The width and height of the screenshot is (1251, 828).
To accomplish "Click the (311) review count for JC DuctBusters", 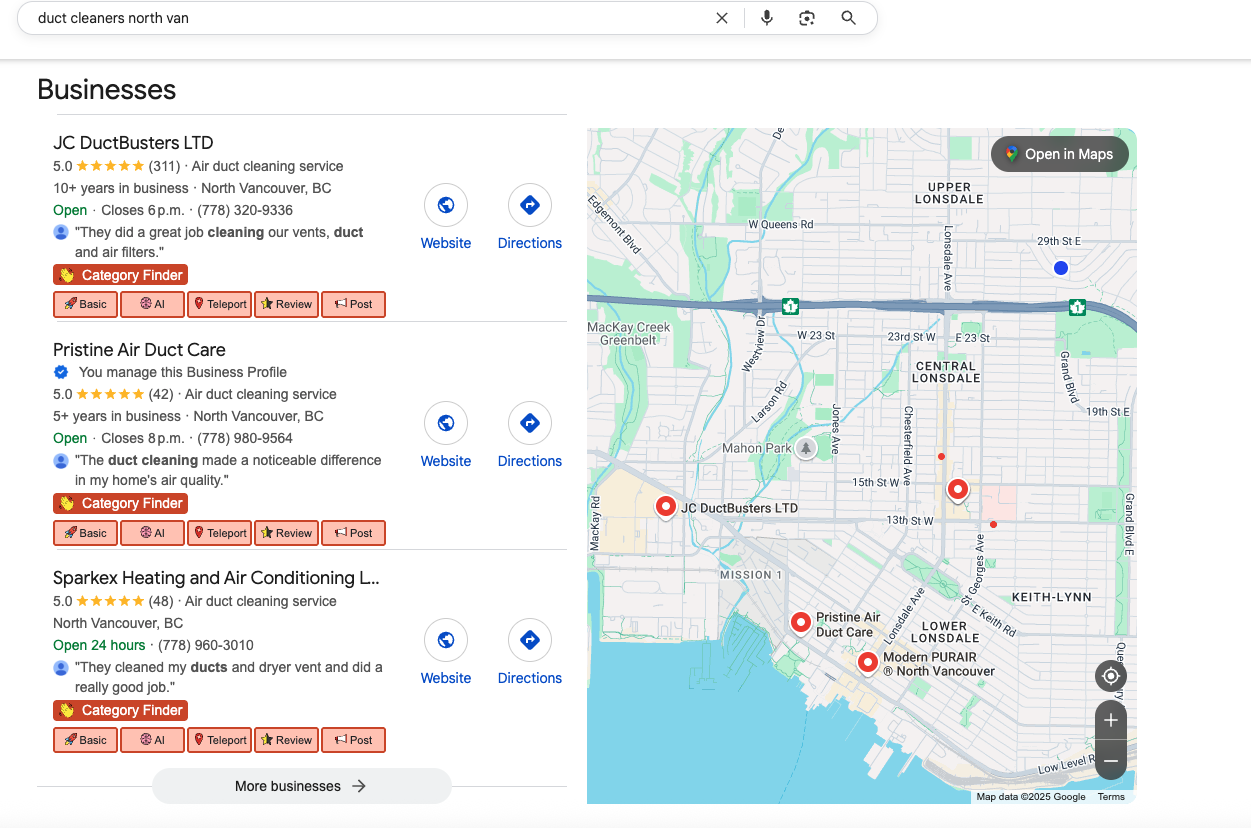I will [x=164, y=166].
